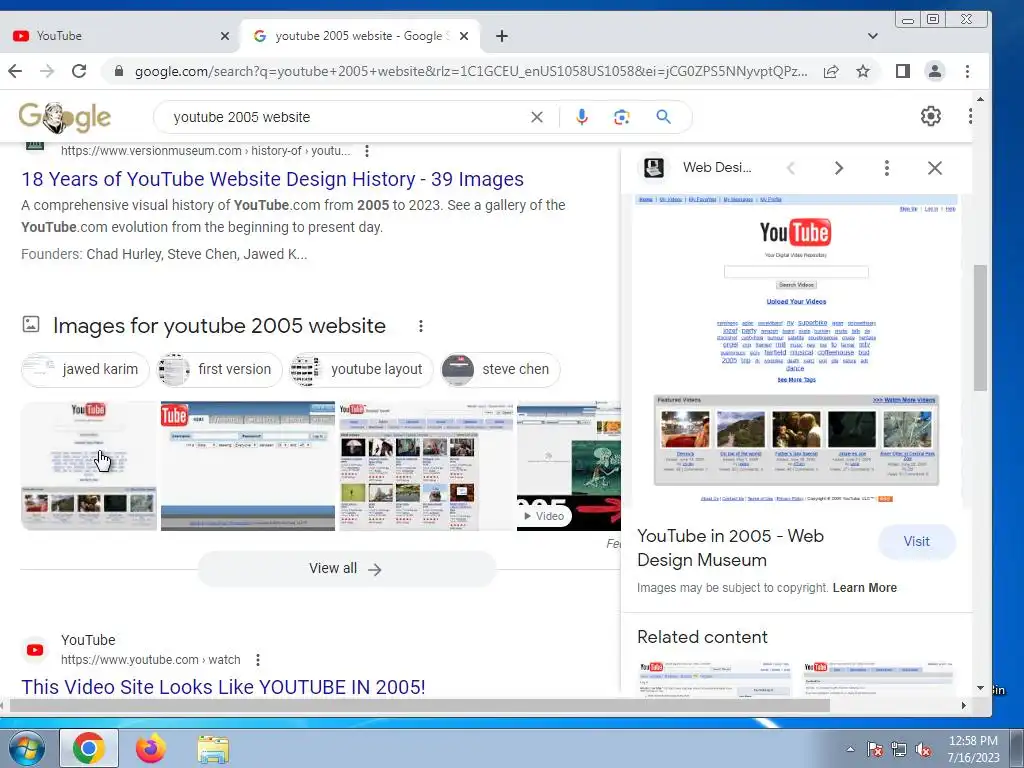Open options for versionmuseum result
This screenshot has width=1024, height=768.
coord(367,151)
